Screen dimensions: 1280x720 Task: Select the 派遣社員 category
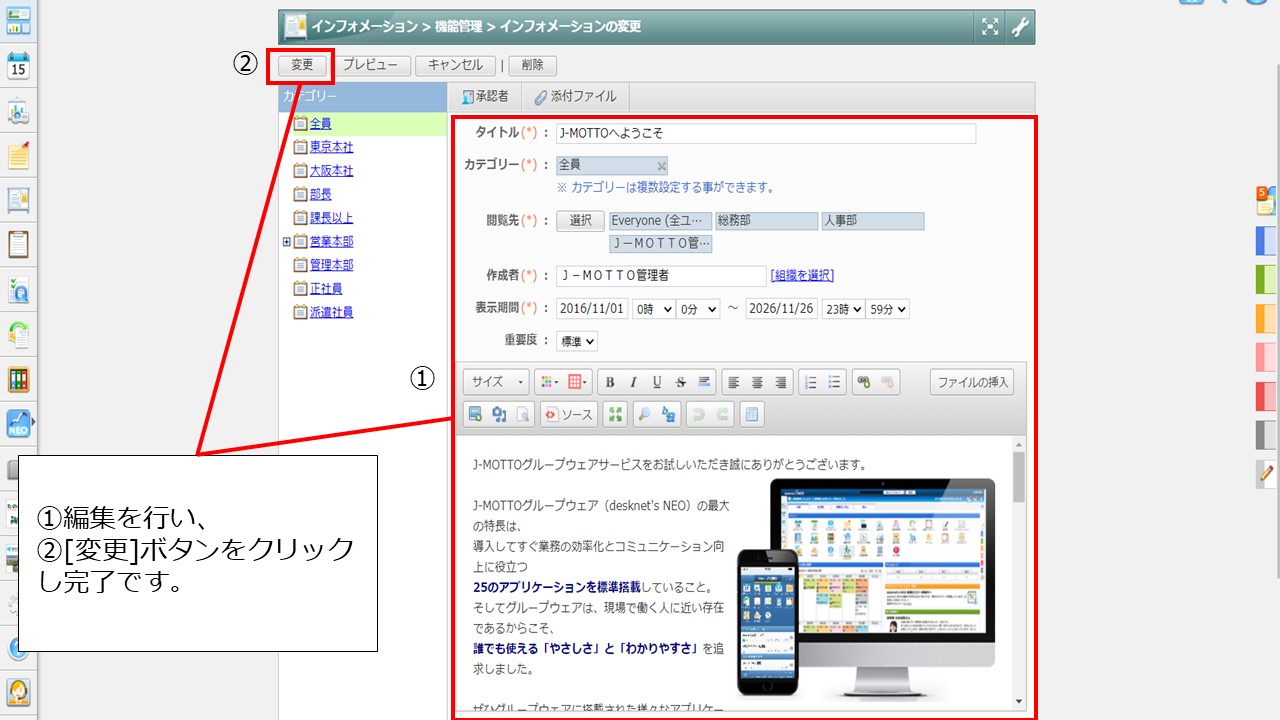331,312
